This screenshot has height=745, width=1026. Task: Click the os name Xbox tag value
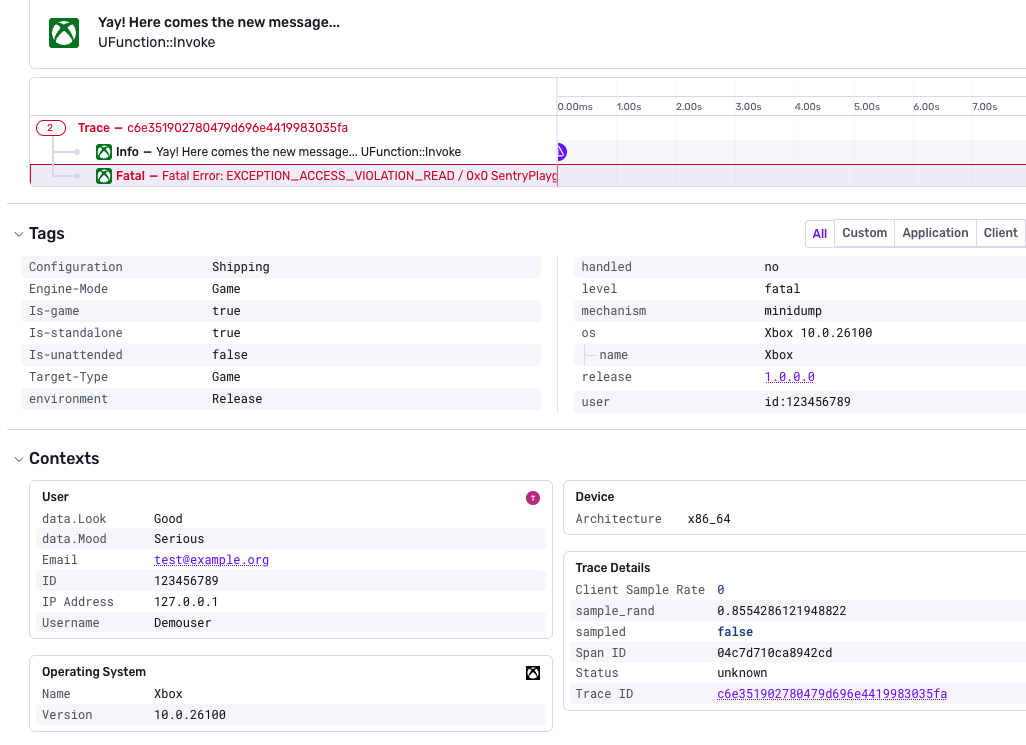coord(779,355)
